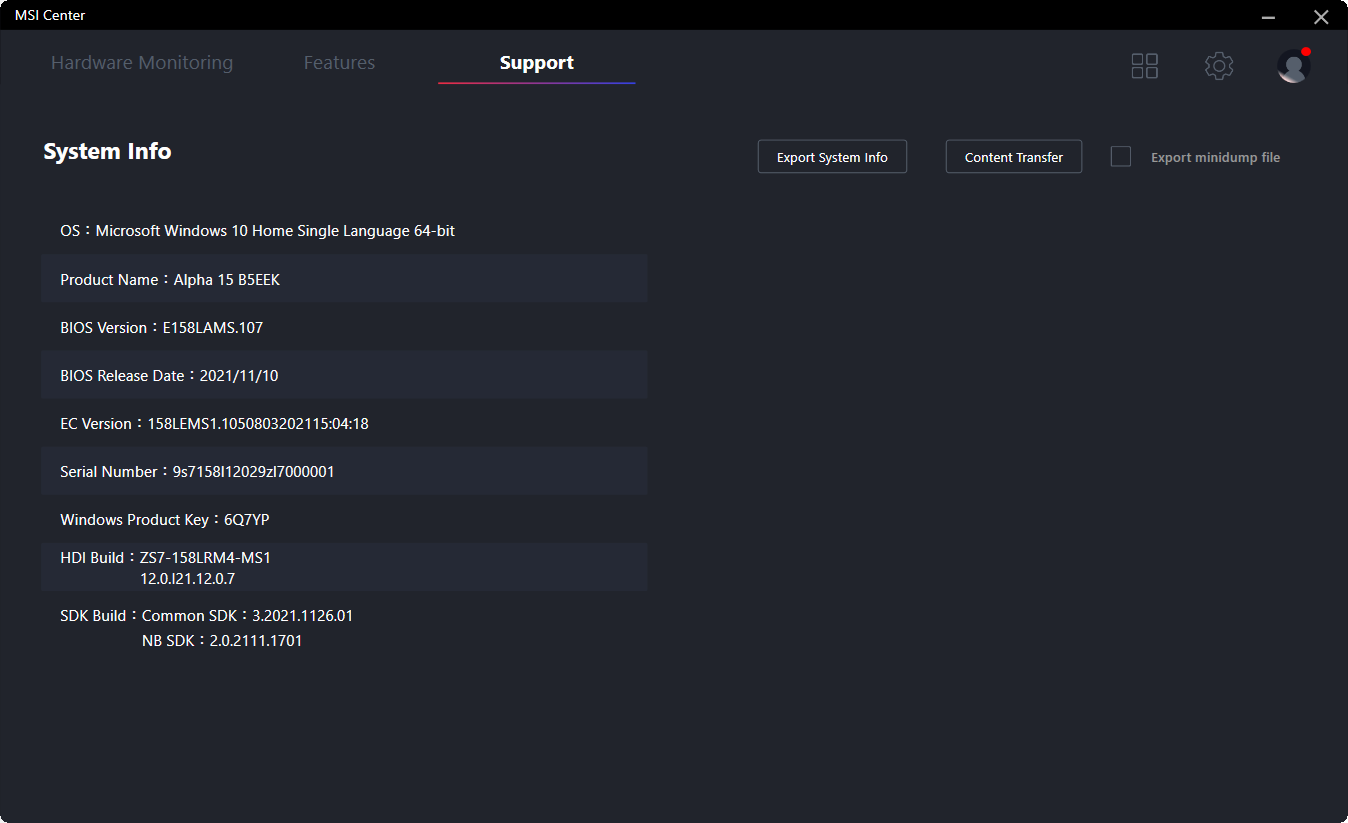Viewport: 1348px width, 823px height.
Task: Open the apps grid icon
Action: [x=1144, y=66]
